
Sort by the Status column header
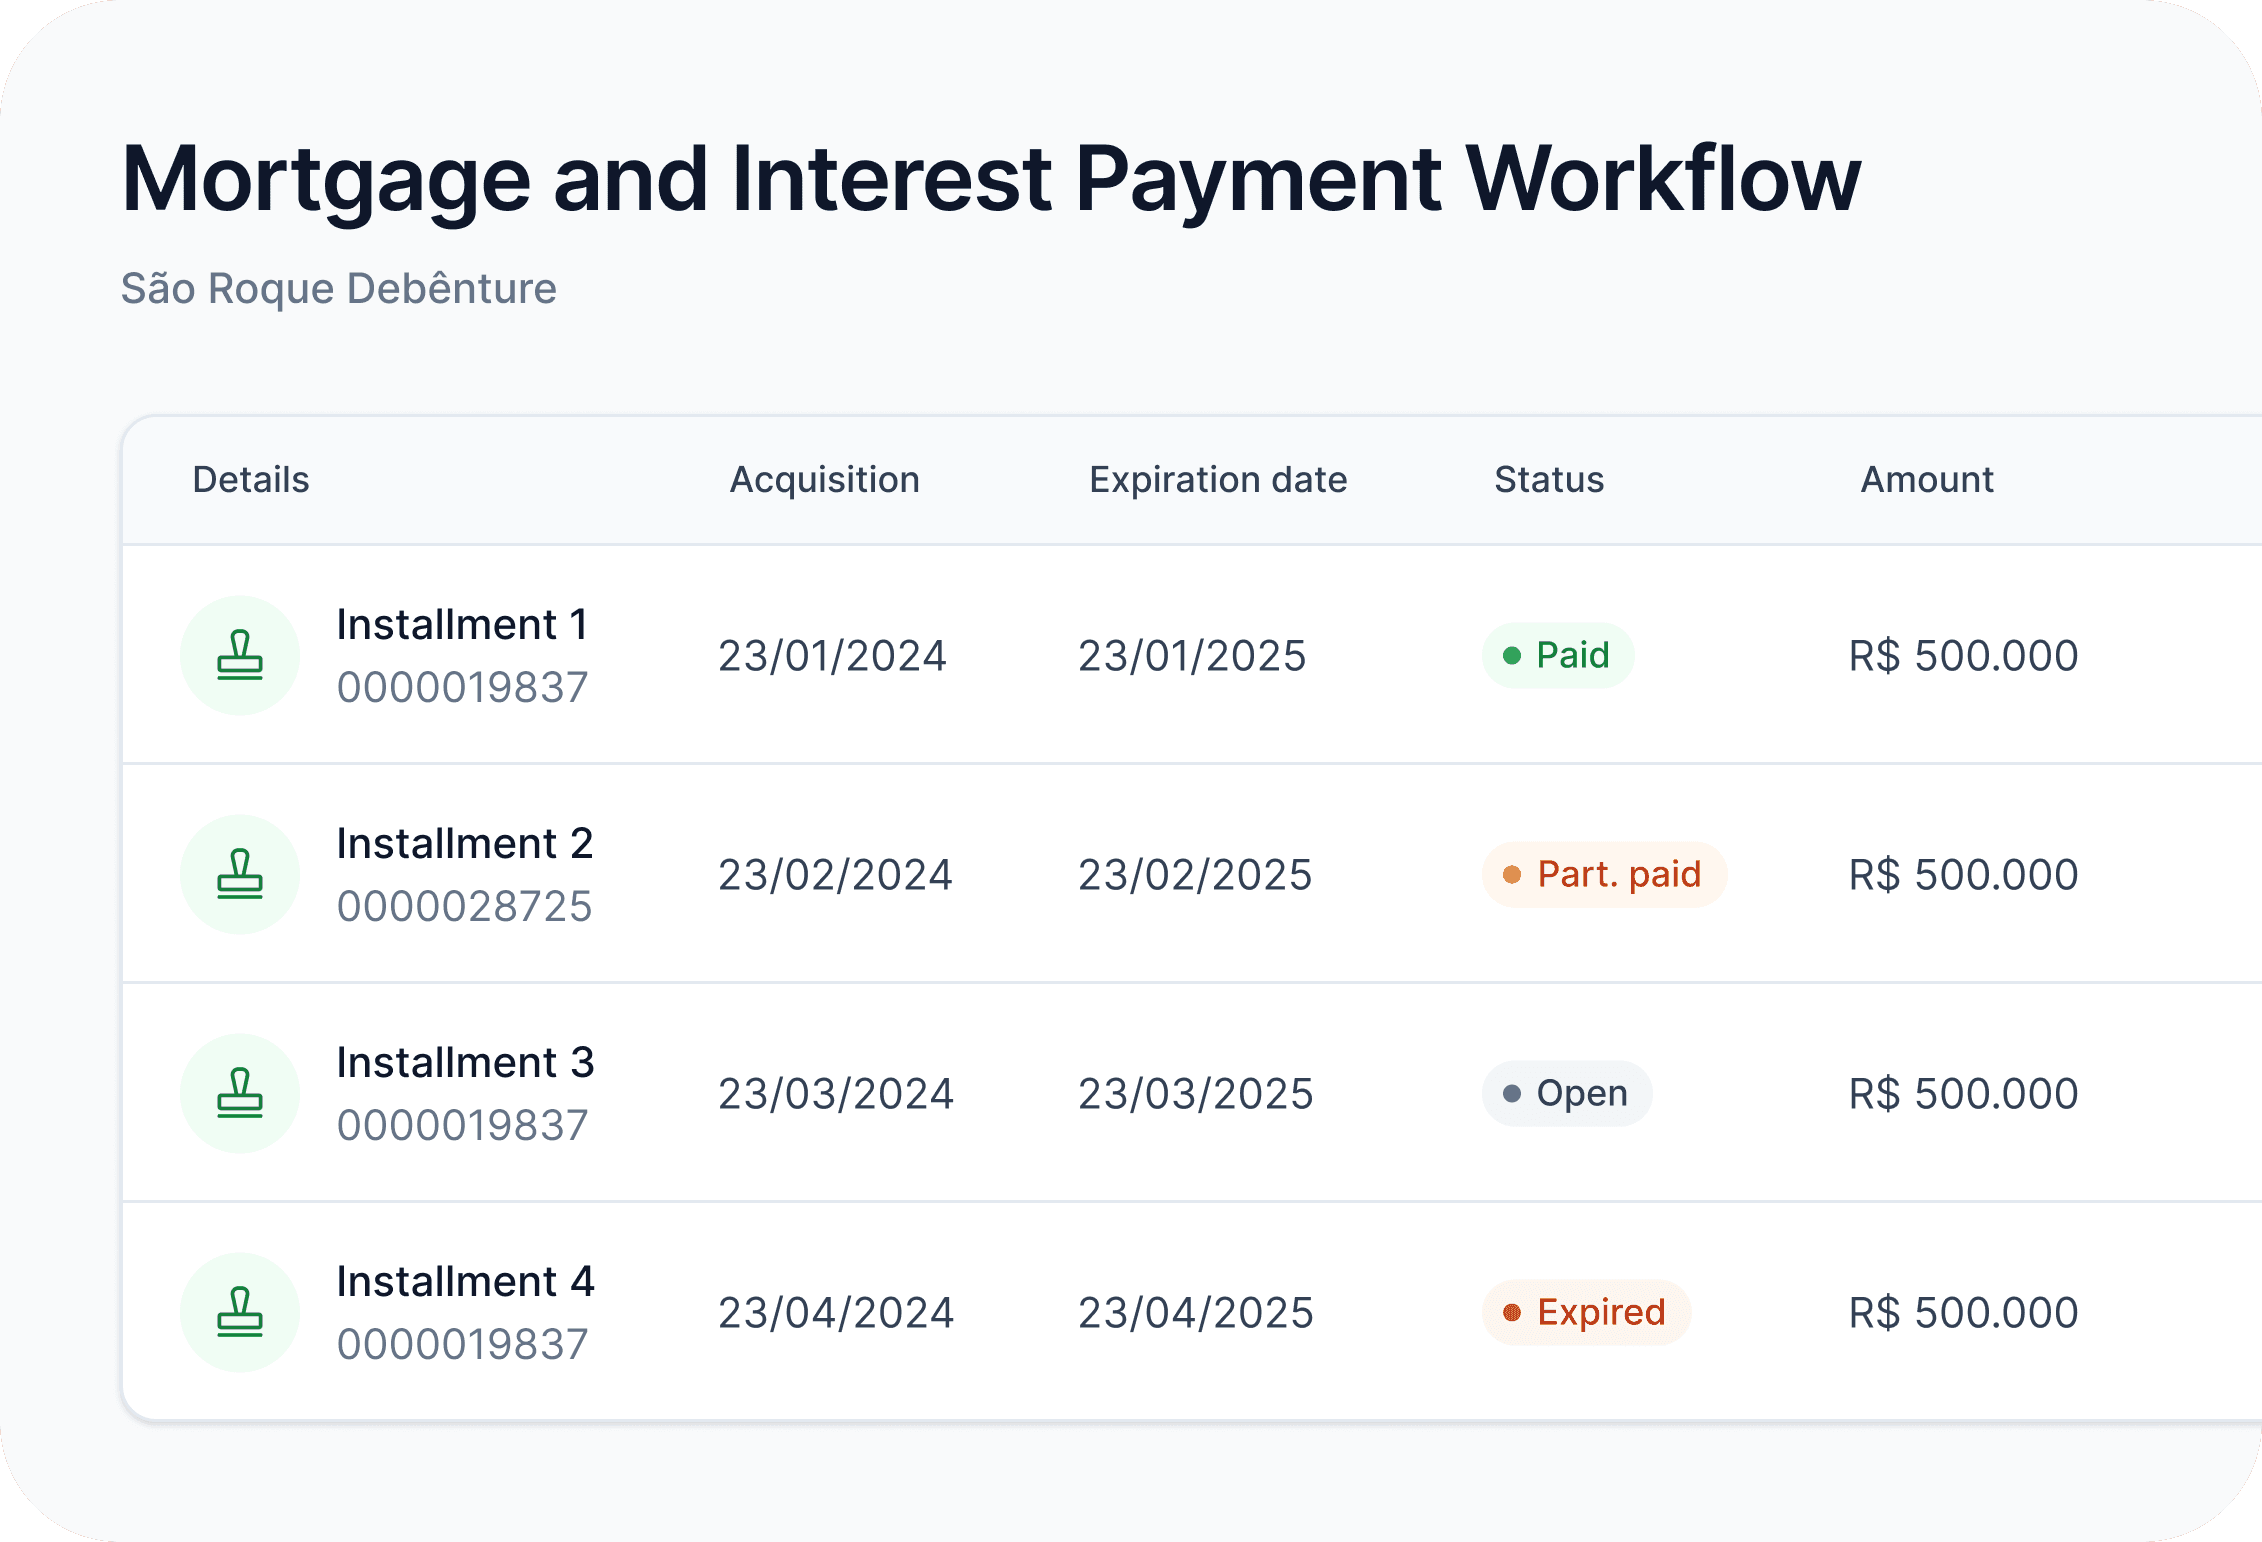tap(1548, 480)
